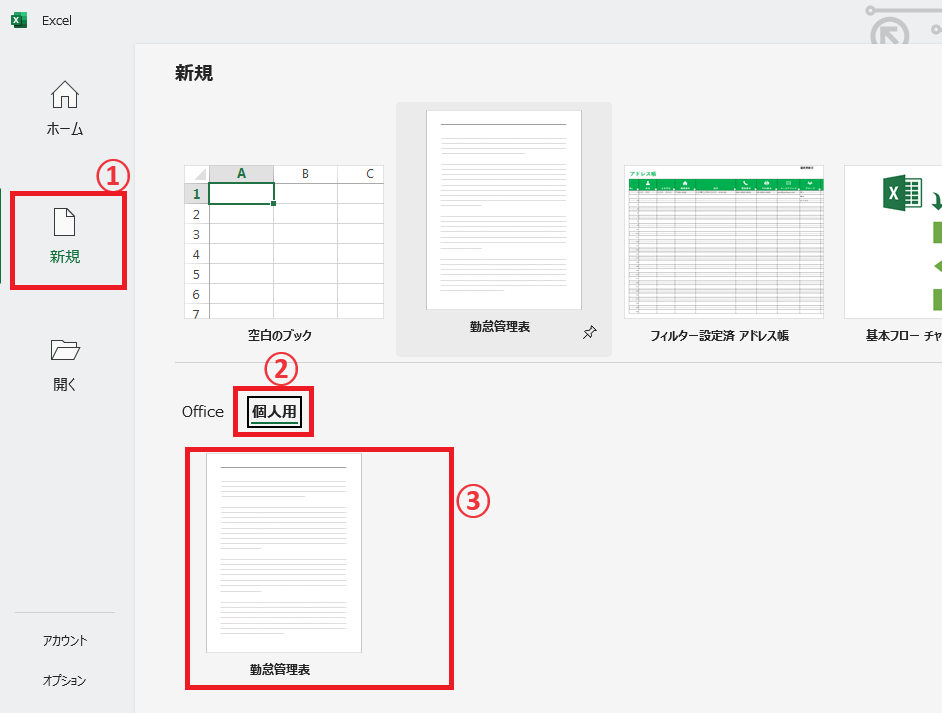Open the ホーム (Home) page in sidebar
The height and width of the screenshot is (713, 942).
[x=65, y=108]
